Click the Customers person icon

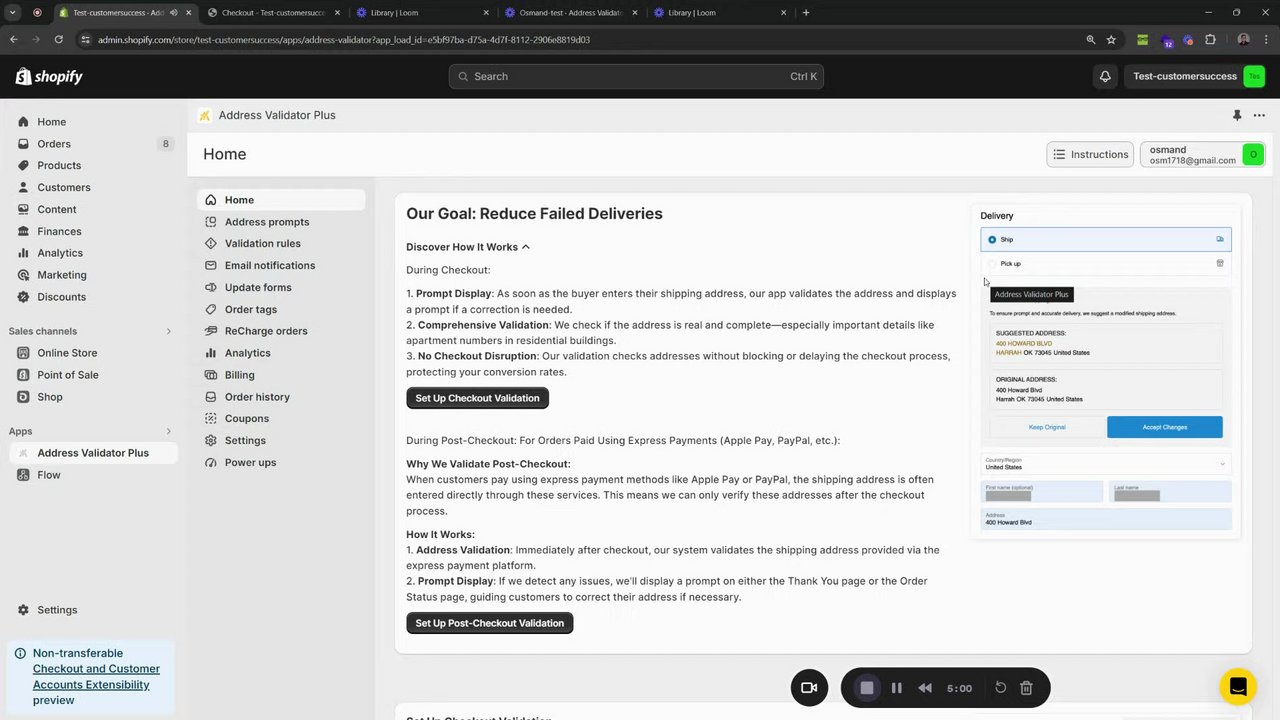click(x=23, y=188)
